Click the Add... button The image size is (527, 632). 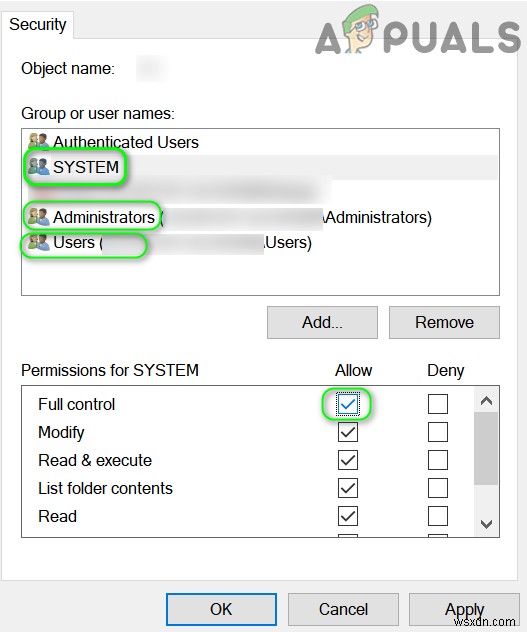coord(322,322)
